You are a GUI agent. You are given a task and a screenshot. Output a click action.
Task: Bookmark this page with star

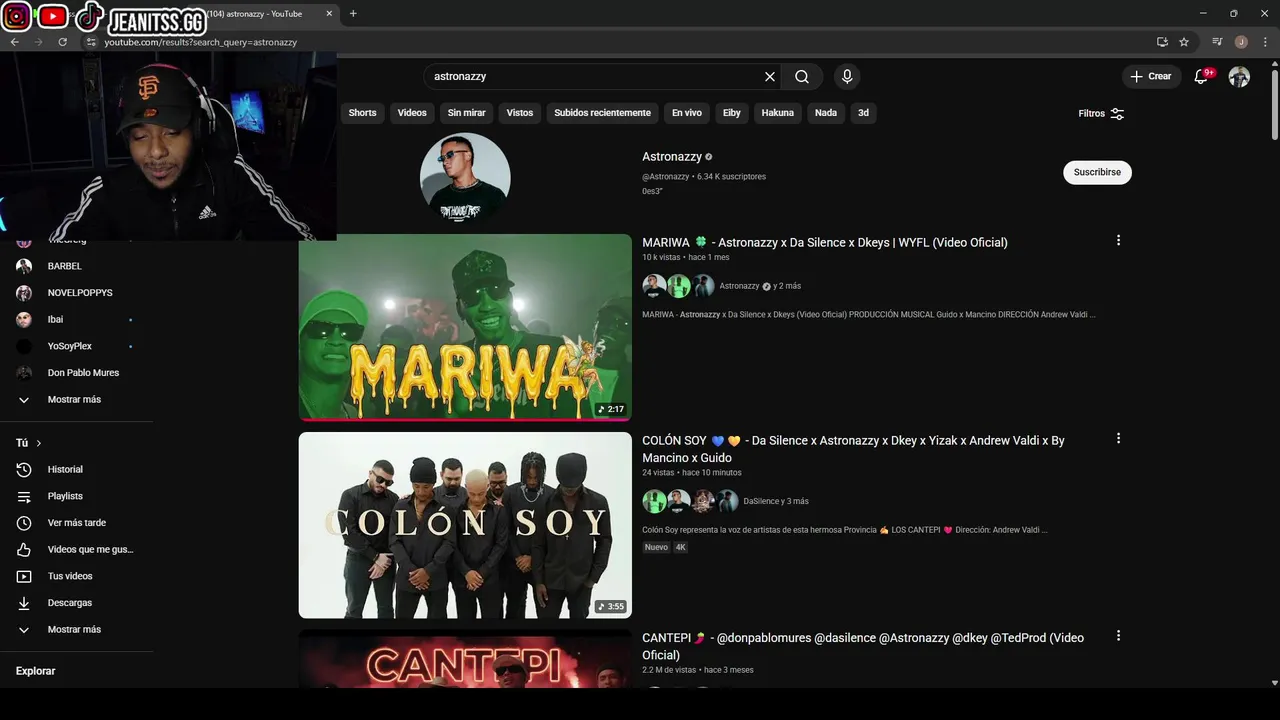coord(1184,42)
